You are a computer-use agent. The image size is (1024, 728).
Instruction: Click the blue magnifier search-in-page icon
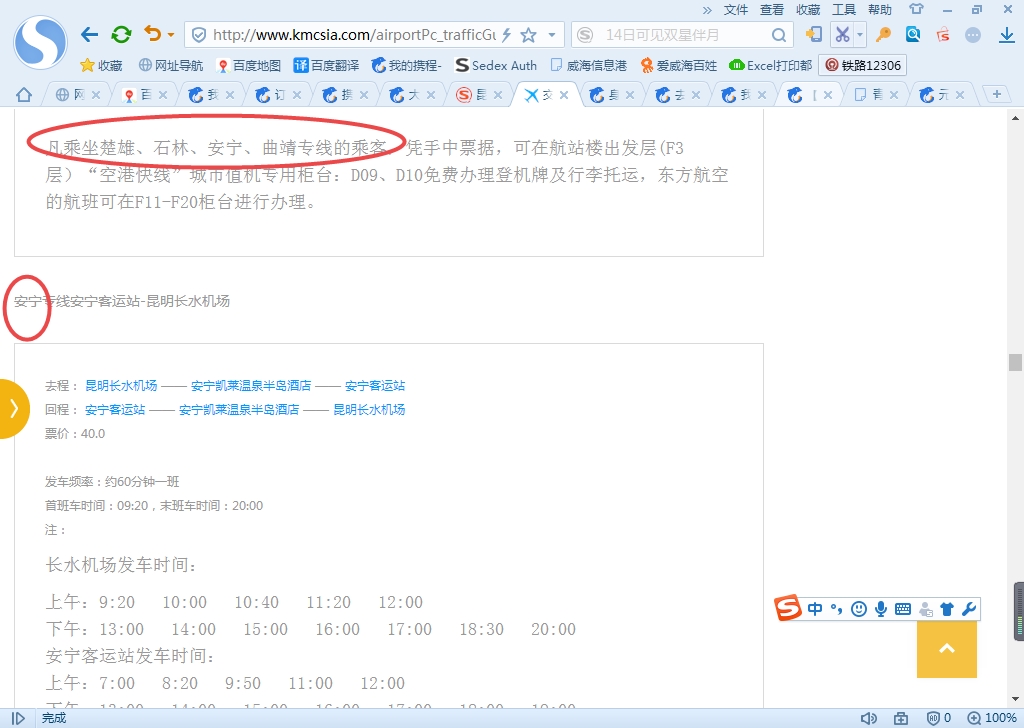(913, 35)
